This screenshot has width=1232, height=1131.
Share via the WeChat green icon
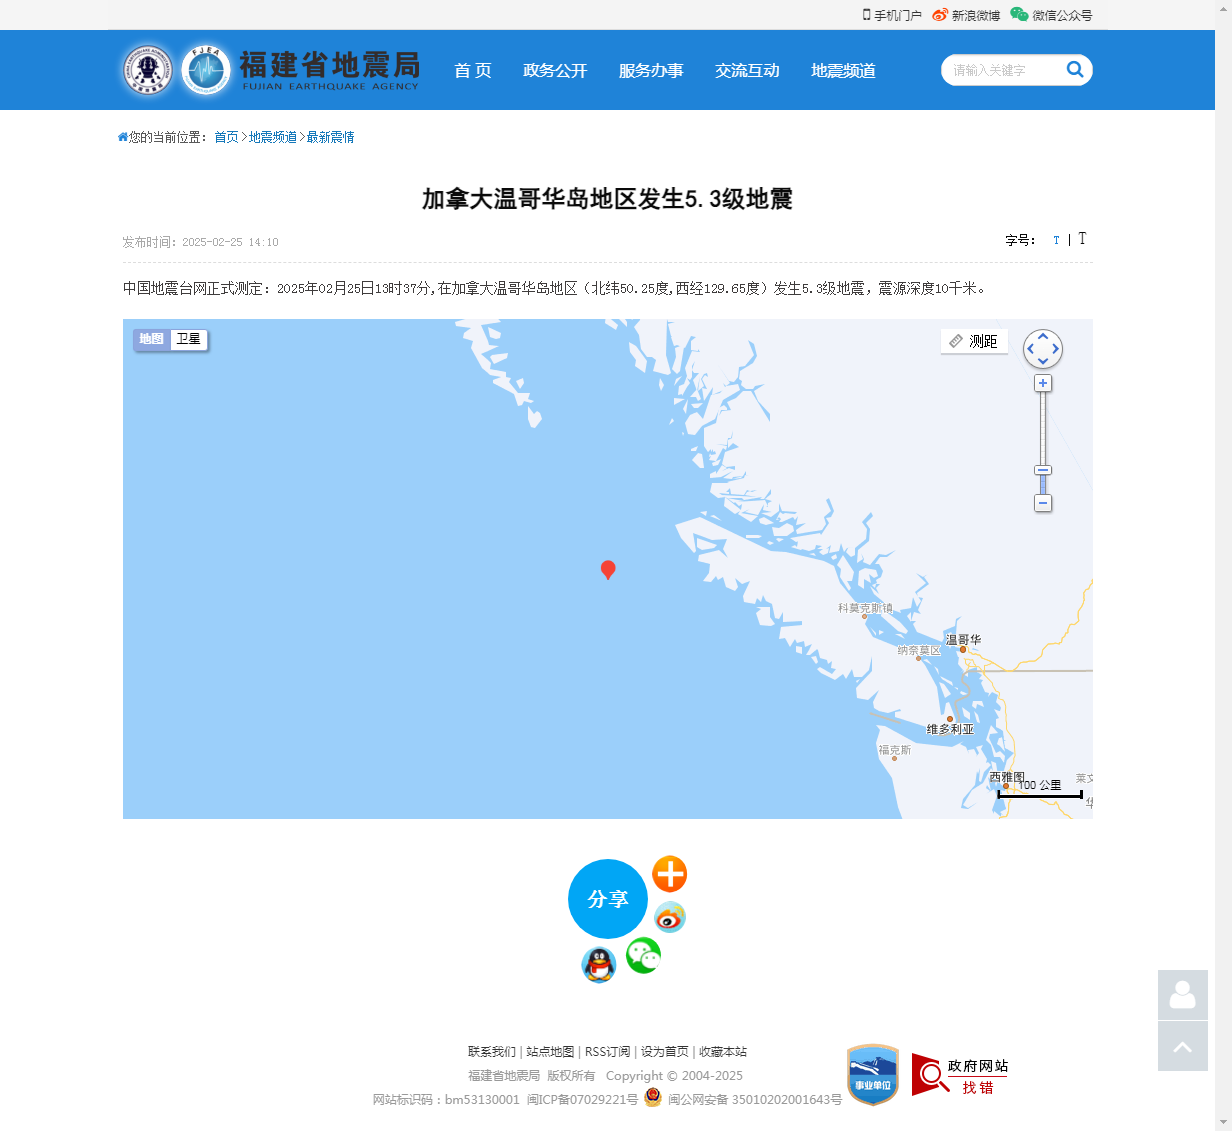pyautogui.click(x=643, y=955)
